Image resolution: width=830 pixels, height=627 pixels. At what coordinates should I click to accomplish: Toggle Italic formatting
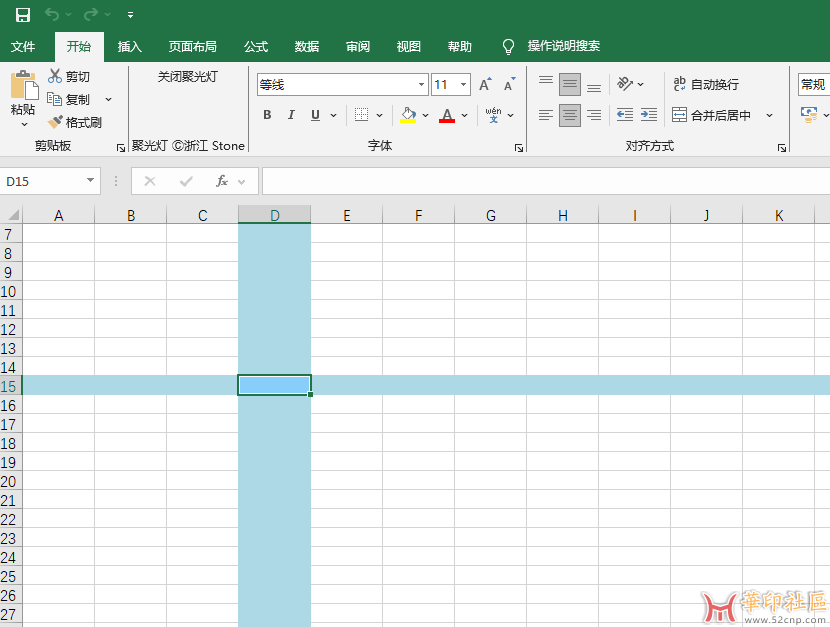[x=291, y=115]
